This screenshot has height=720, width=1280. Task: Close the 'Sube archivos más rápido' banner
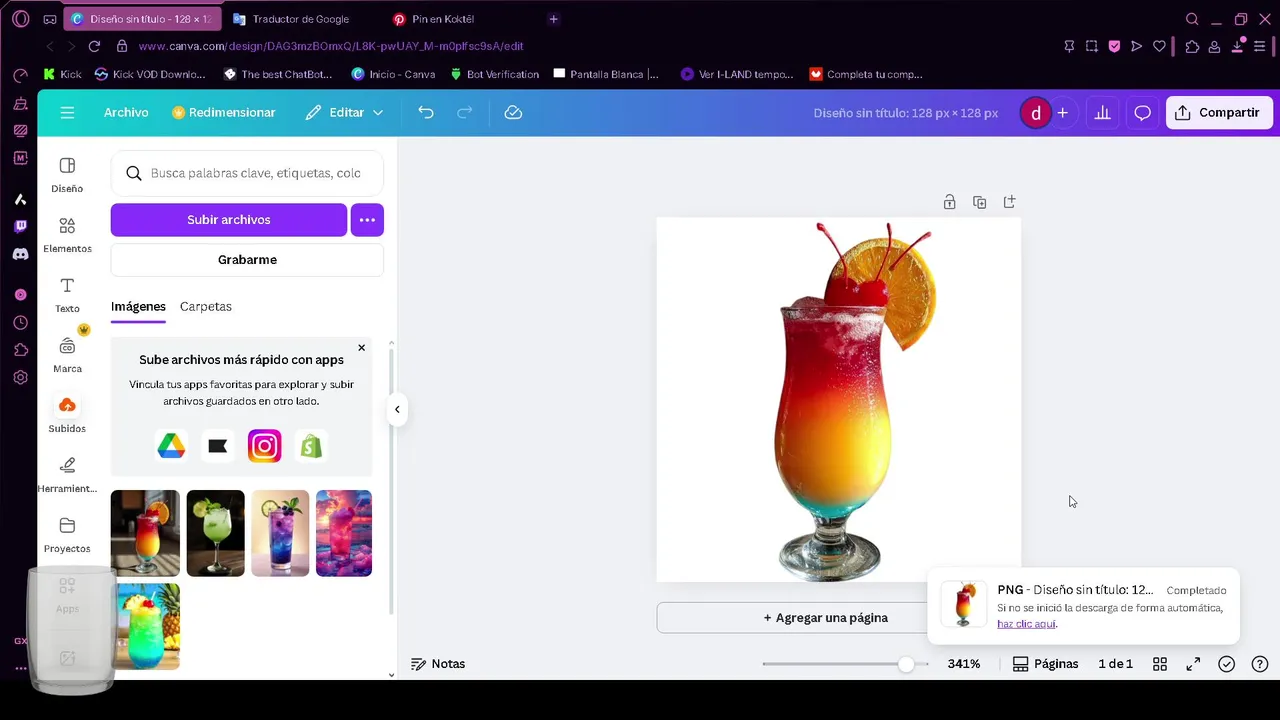361,348
